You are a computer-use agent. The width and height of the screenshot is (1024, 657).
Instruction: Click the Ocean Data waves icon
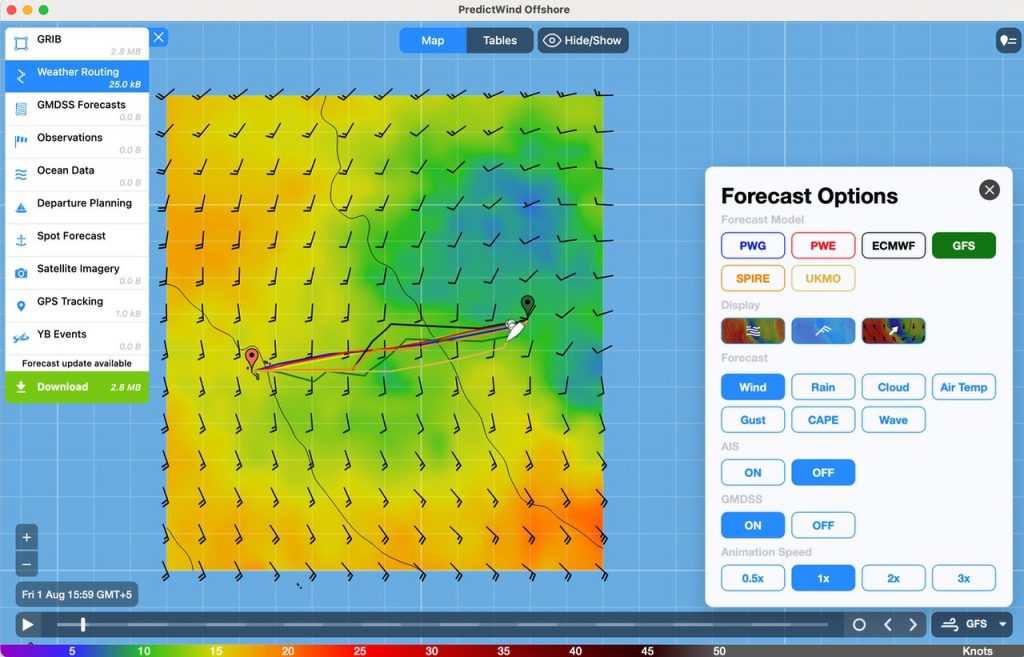pyautogui.click(x=21, y=174)
